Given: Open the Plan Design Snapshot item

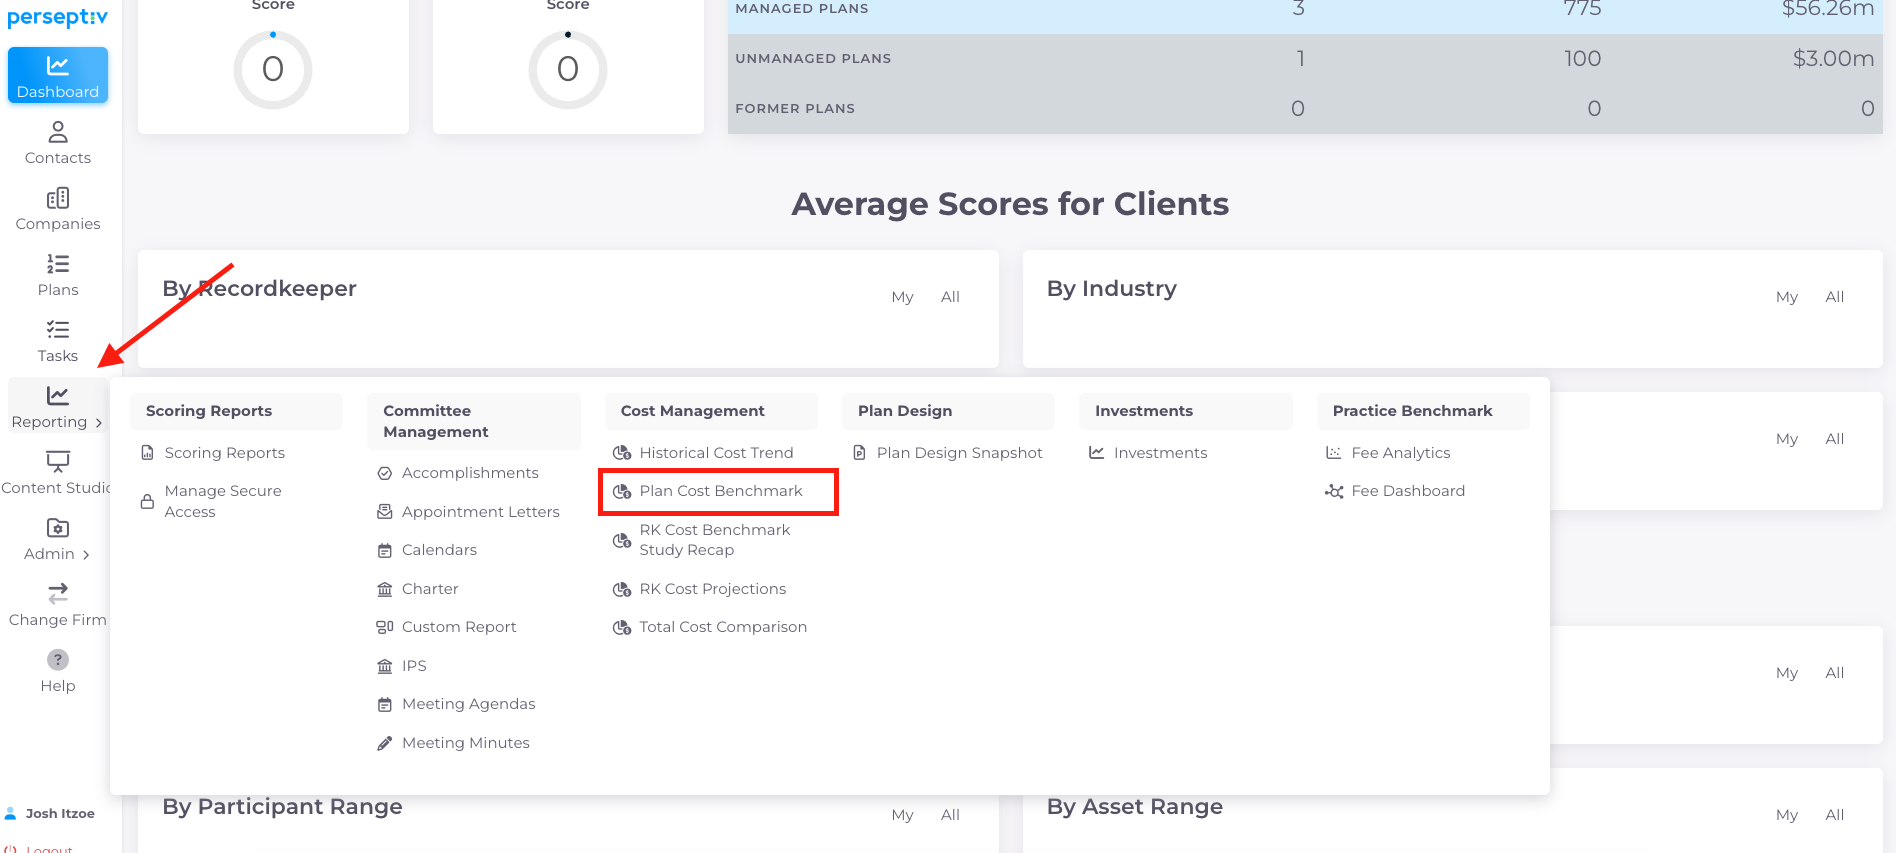Looking at the screenshot, I should 959,453.
